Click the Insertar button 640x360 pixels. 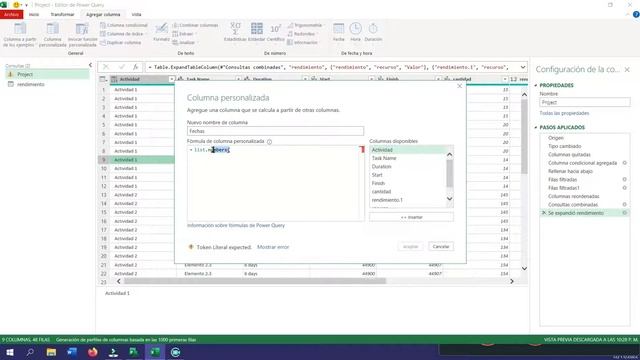tap(411, 217)
